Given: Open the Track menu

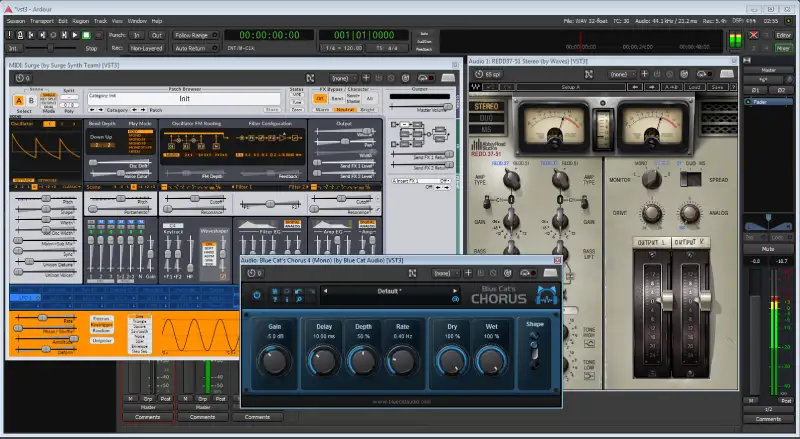Looking at the screenshot, I should click(x=101, y=21).
